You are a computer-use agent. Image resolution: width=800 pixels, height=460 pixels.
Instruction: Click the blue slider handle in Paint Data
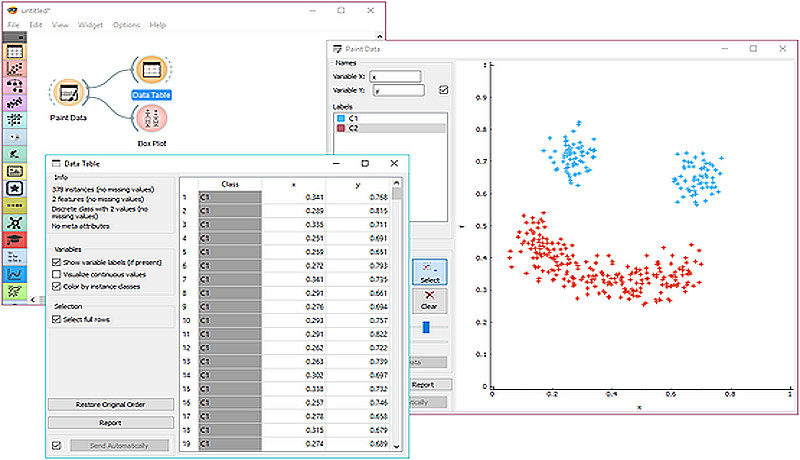426,327
